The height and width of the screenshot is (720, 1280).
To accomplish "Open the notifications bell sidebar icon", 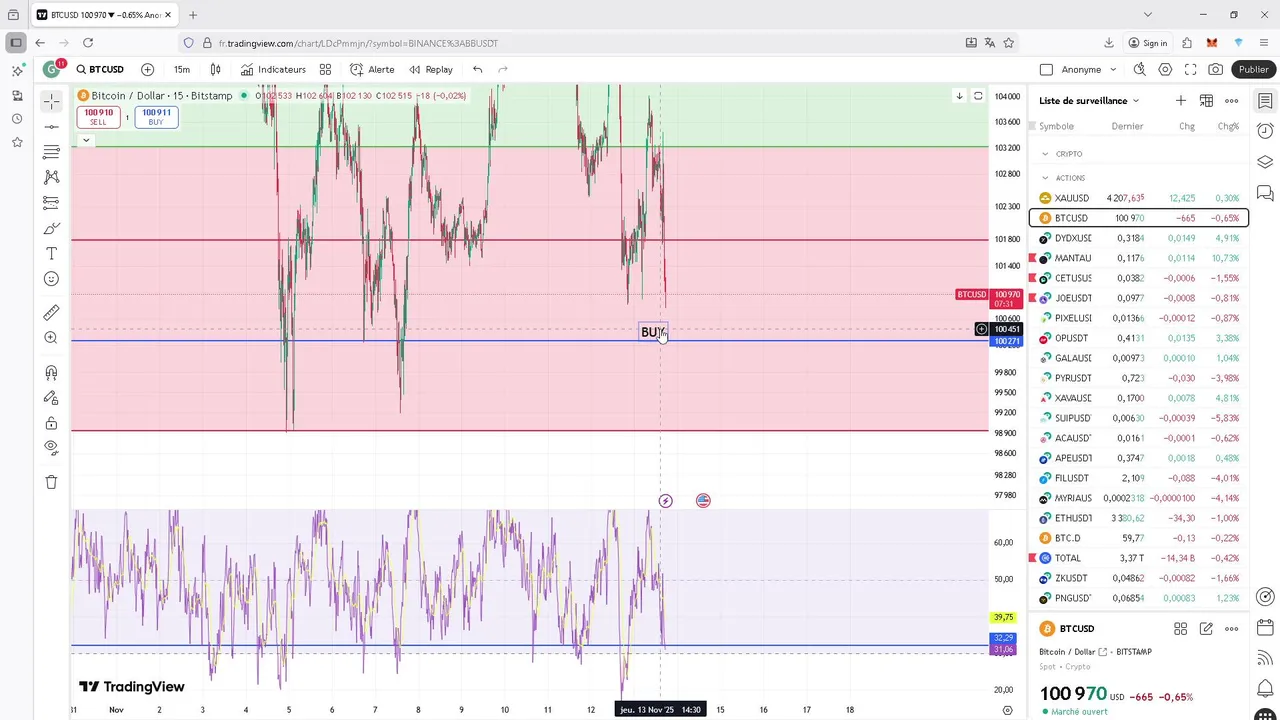I will [1265, 689].
